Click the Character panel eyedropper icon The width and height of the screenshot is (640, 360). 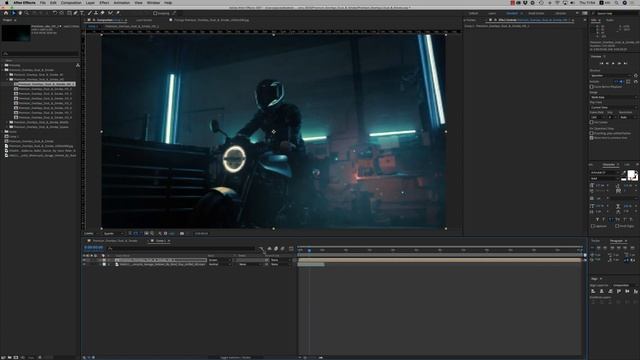tap(624, 172)
